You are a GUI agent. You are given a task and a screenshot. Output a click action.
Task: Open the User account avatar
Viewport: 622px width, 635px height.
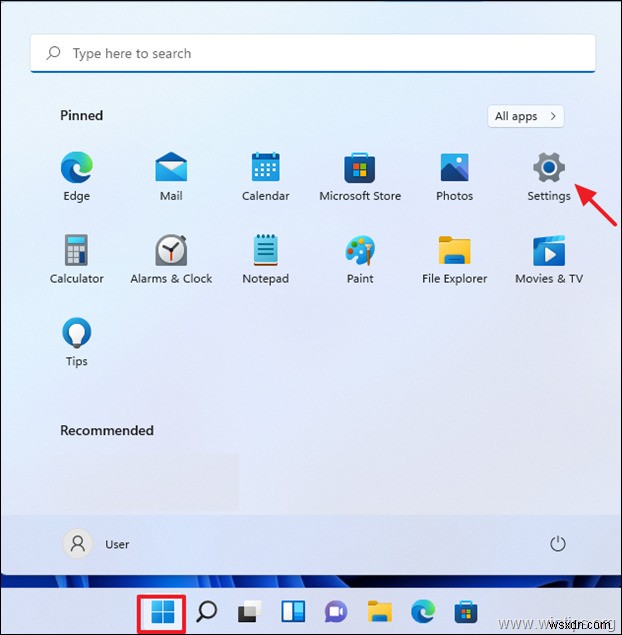pyautogui.click(x=78, y=544)
